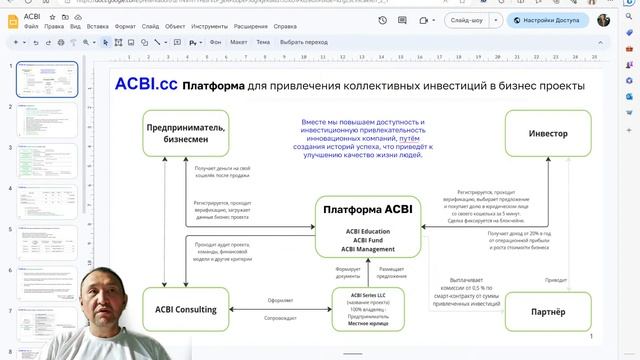Select slide 3 thumbnail in the filmstrip
The image size is (640, 360).
tap(47, 161)
